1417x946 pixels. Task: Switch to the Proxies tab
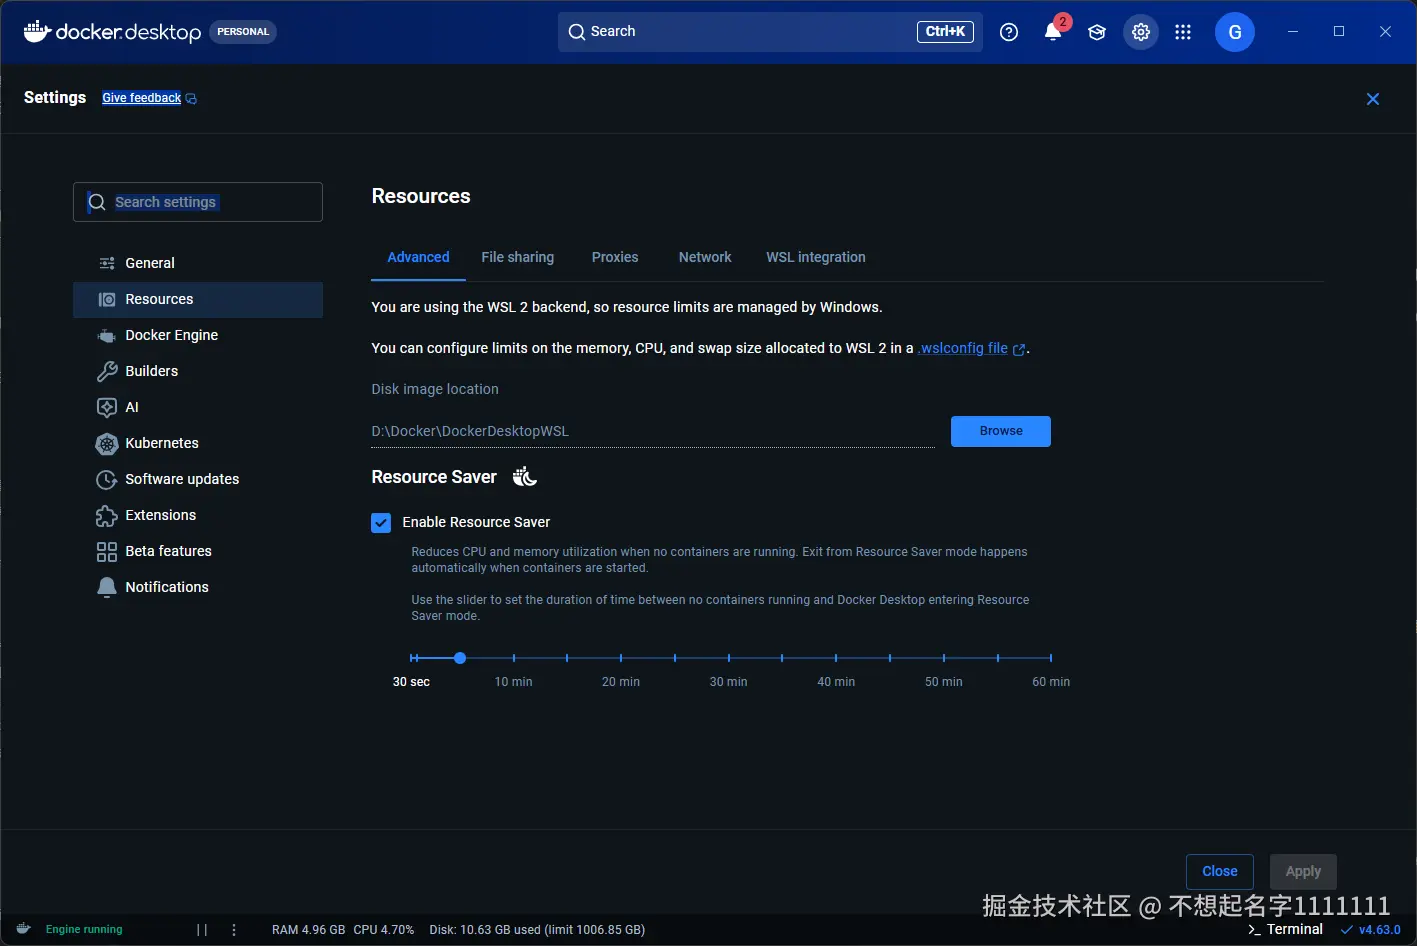[x=615, y=257]
